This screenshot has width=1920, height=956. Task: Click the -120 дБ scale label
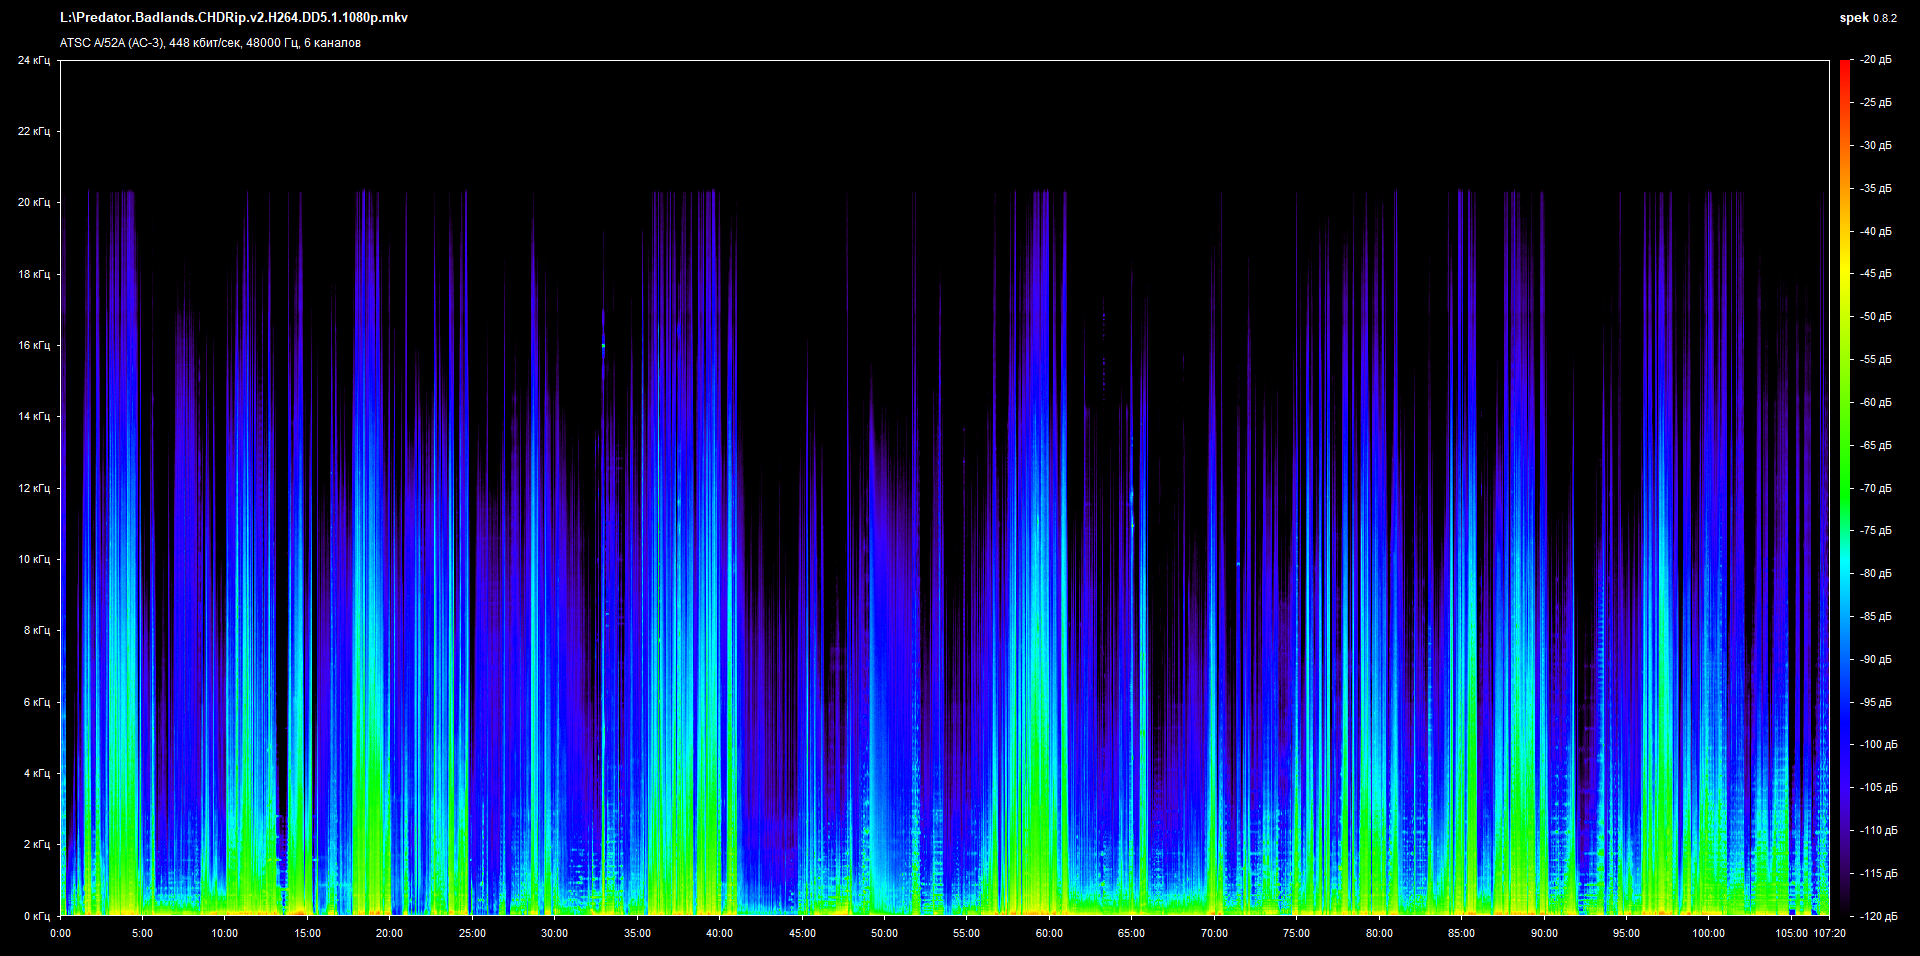pyautogui.click(x=1878, y=916)
